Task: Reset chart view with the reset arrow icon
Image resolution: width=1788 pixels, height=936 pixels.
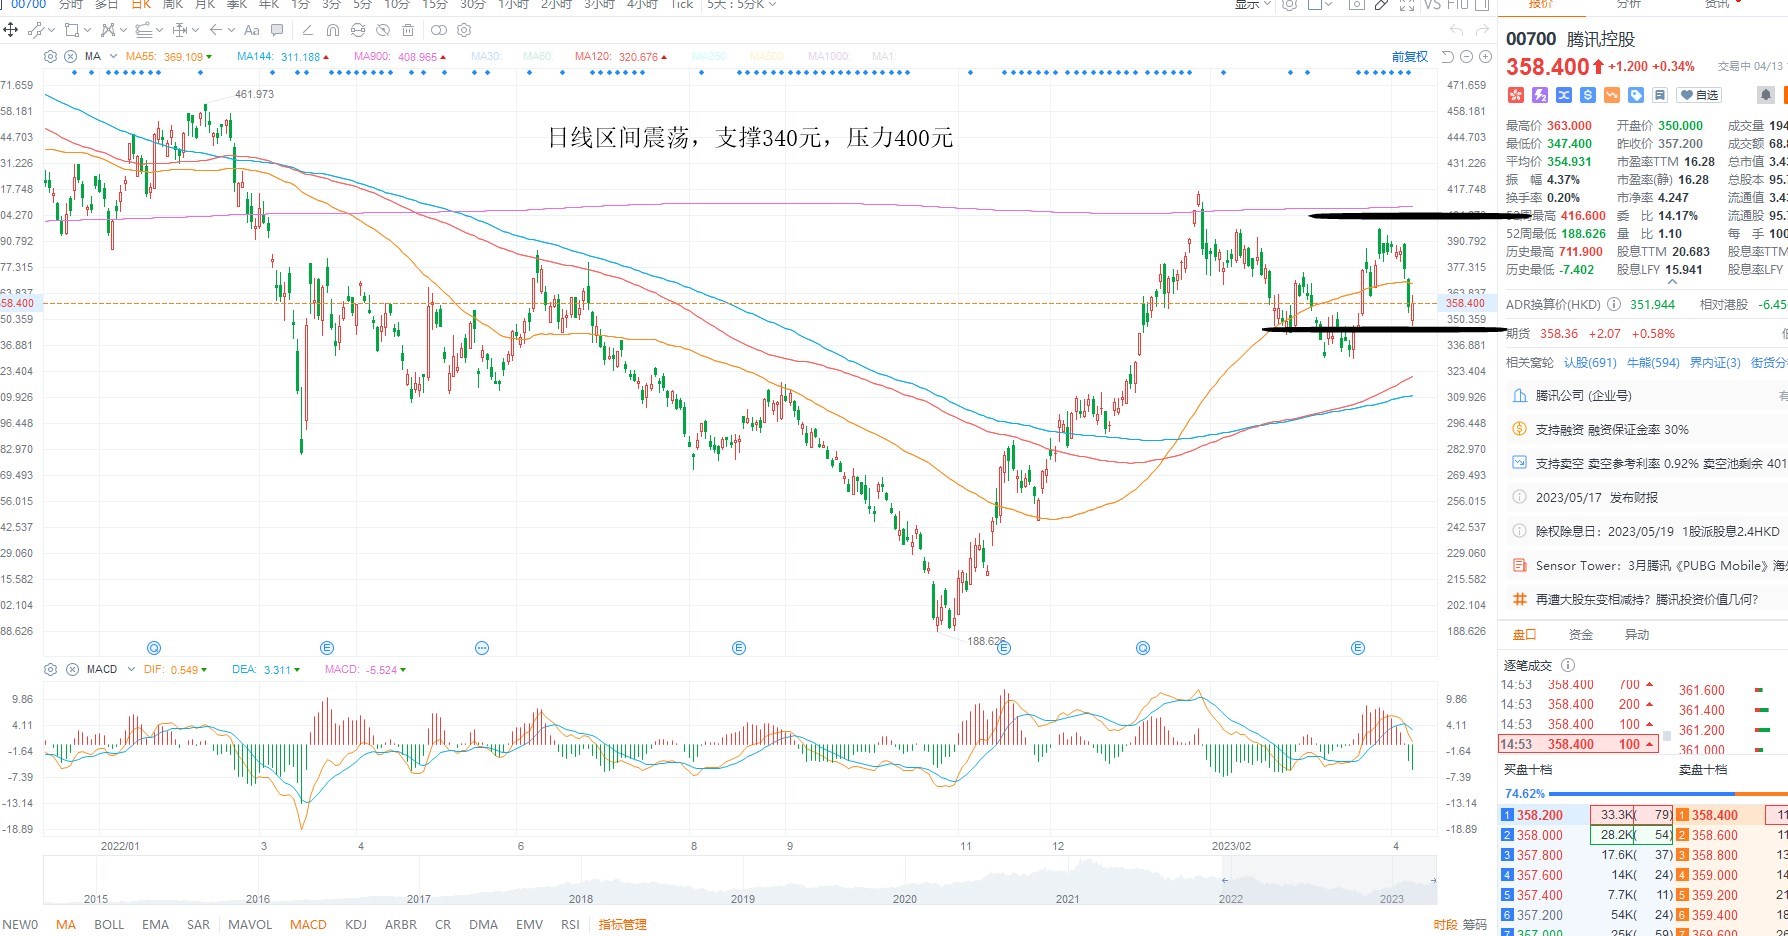Action: pyautogui.click(x=1447, y=57)
